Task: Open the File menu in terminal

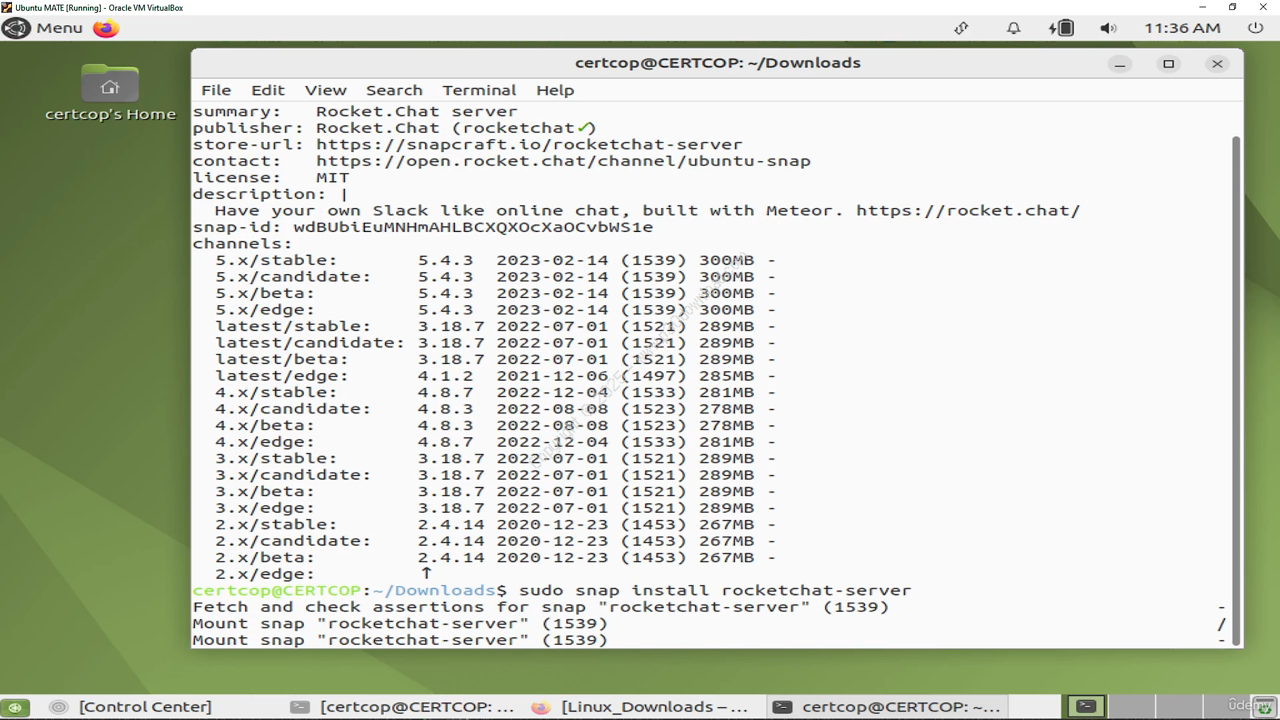Action: 215,90
